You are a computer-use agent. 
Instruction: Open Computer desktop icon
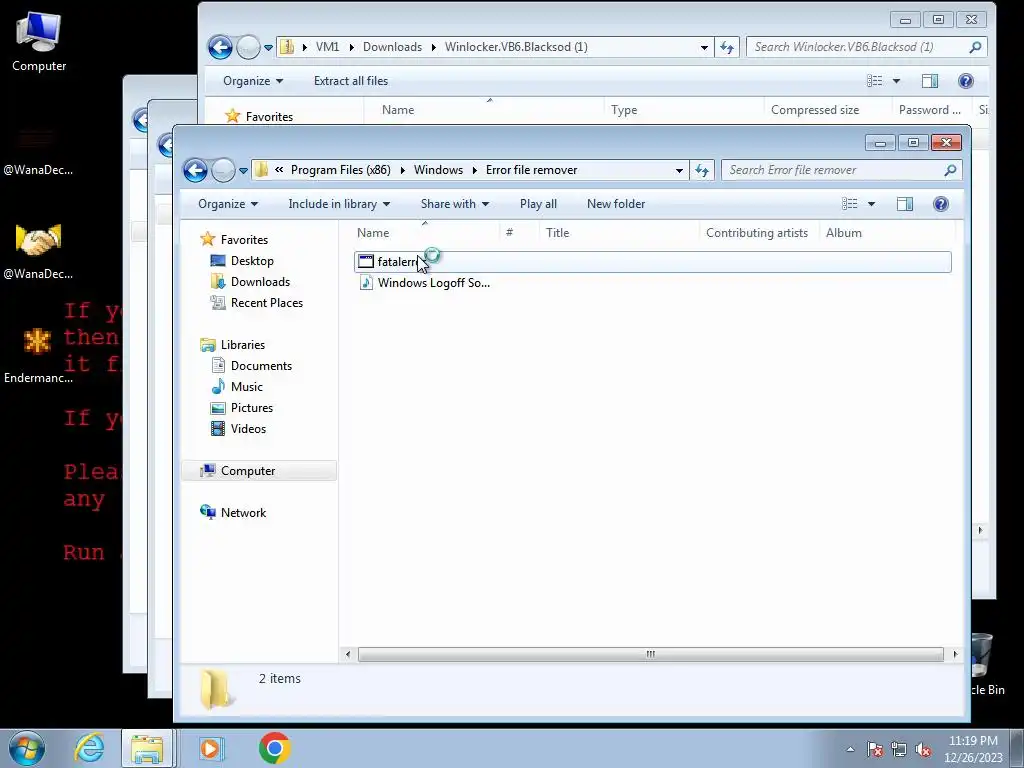39,42
